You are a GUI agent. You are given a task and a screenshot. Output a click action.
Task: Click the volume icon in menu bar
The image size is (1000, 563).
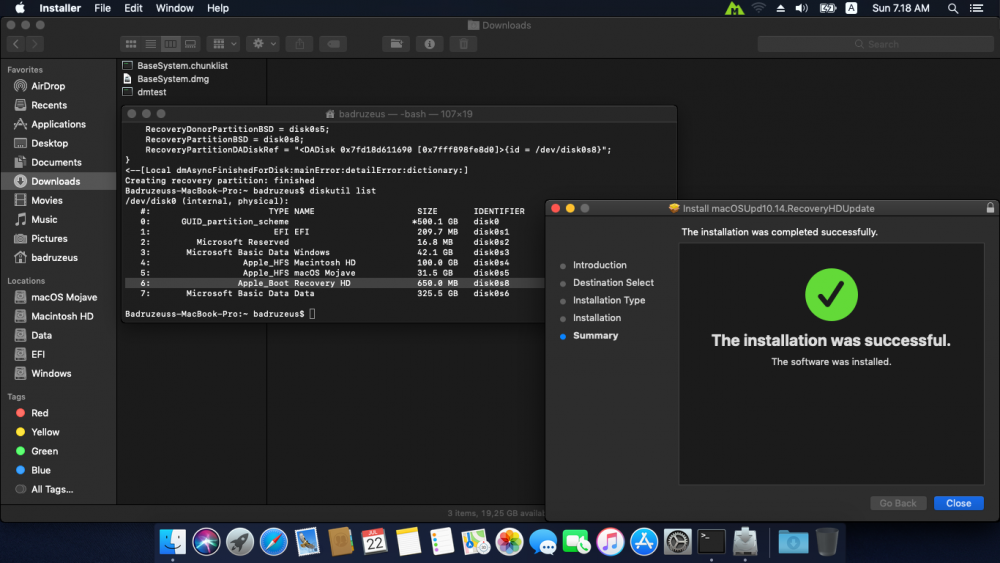pos(802,8)
